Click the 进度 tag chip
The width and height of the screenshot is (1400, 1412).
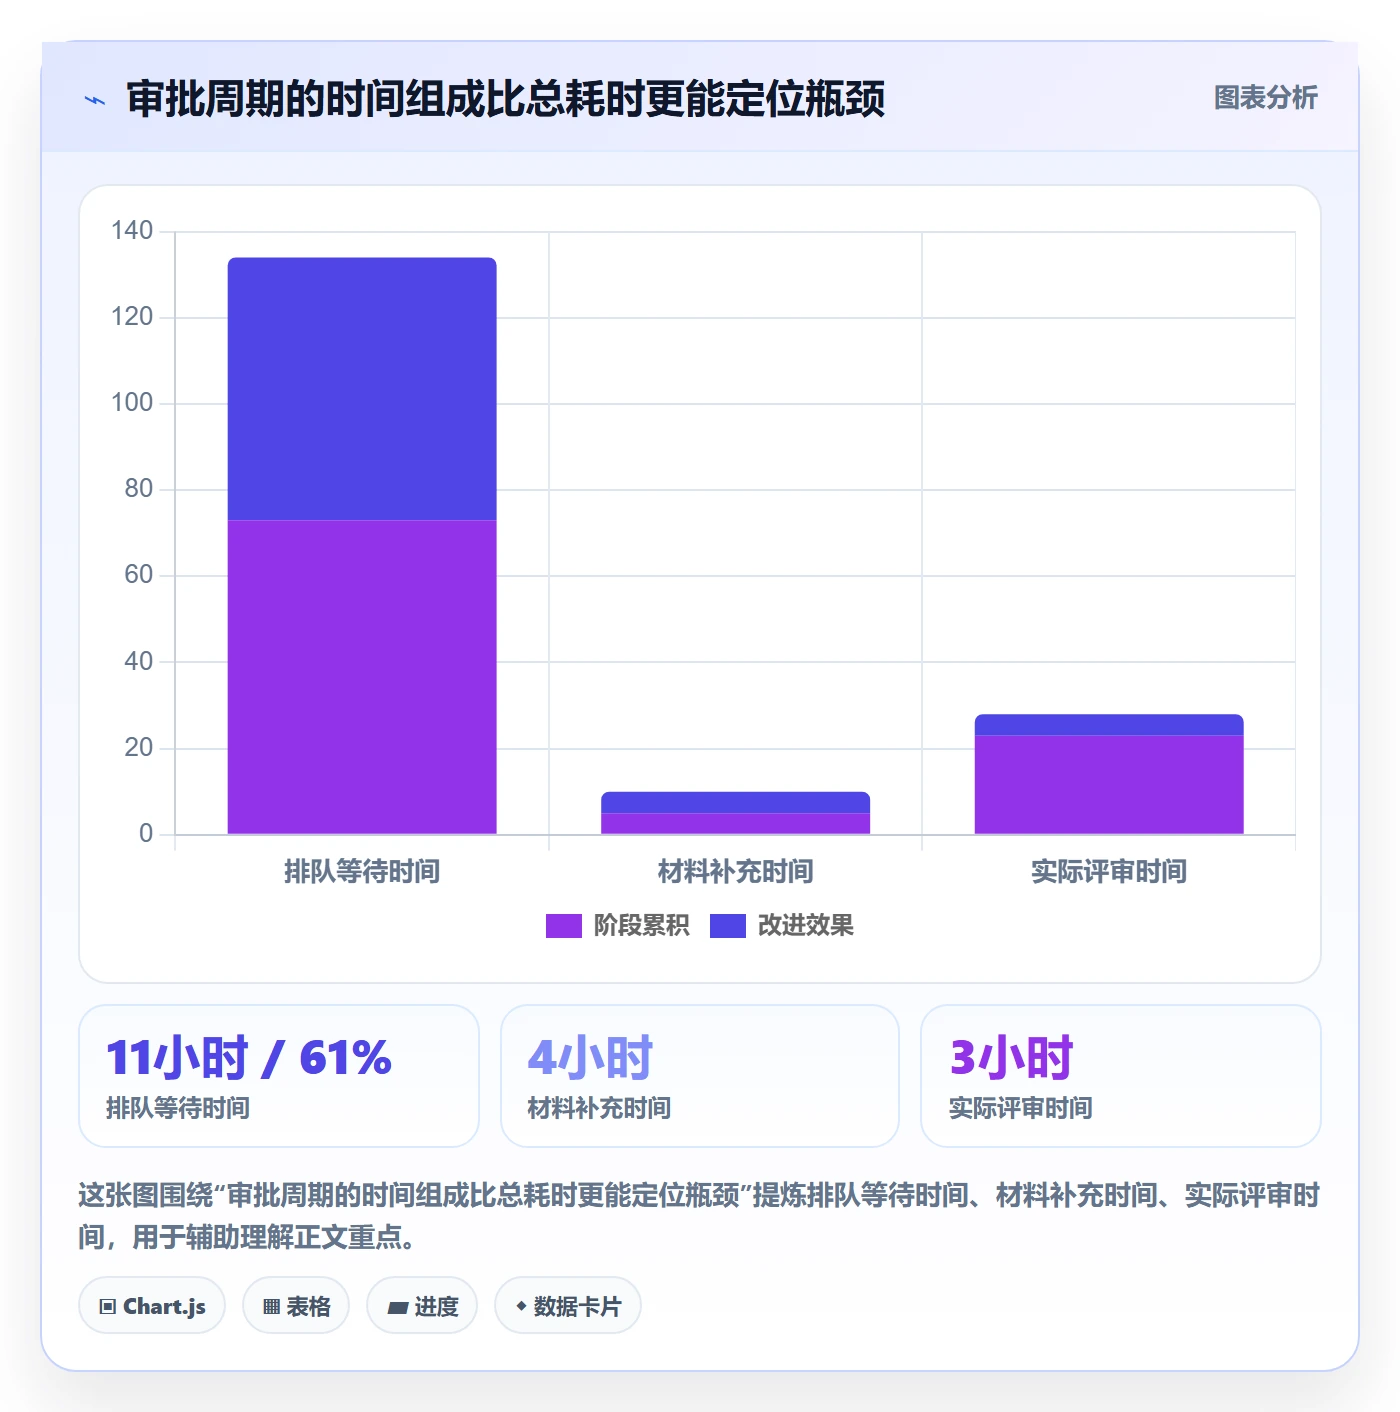422,1306
